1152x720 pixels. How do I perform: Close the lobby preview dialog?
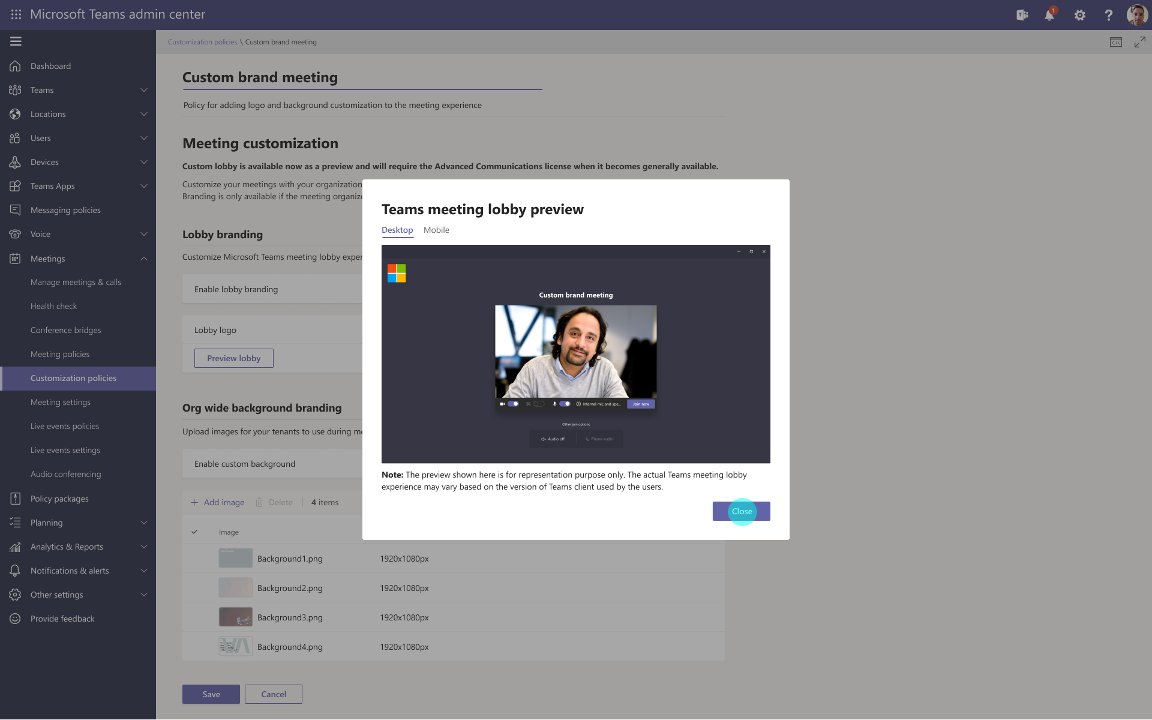coord(741,511)
